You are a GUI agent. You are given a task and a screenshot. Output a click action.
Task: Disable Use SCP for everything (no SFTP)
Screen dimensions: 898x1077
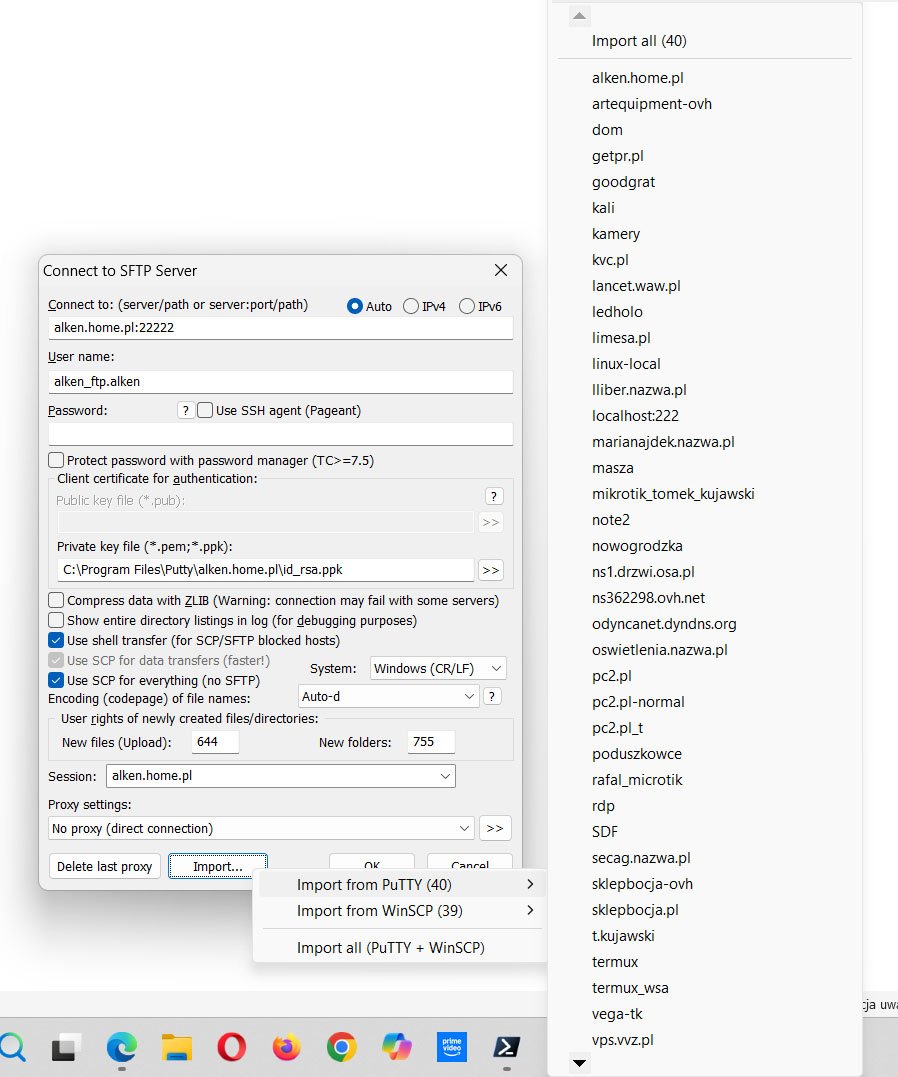point(56,680)
